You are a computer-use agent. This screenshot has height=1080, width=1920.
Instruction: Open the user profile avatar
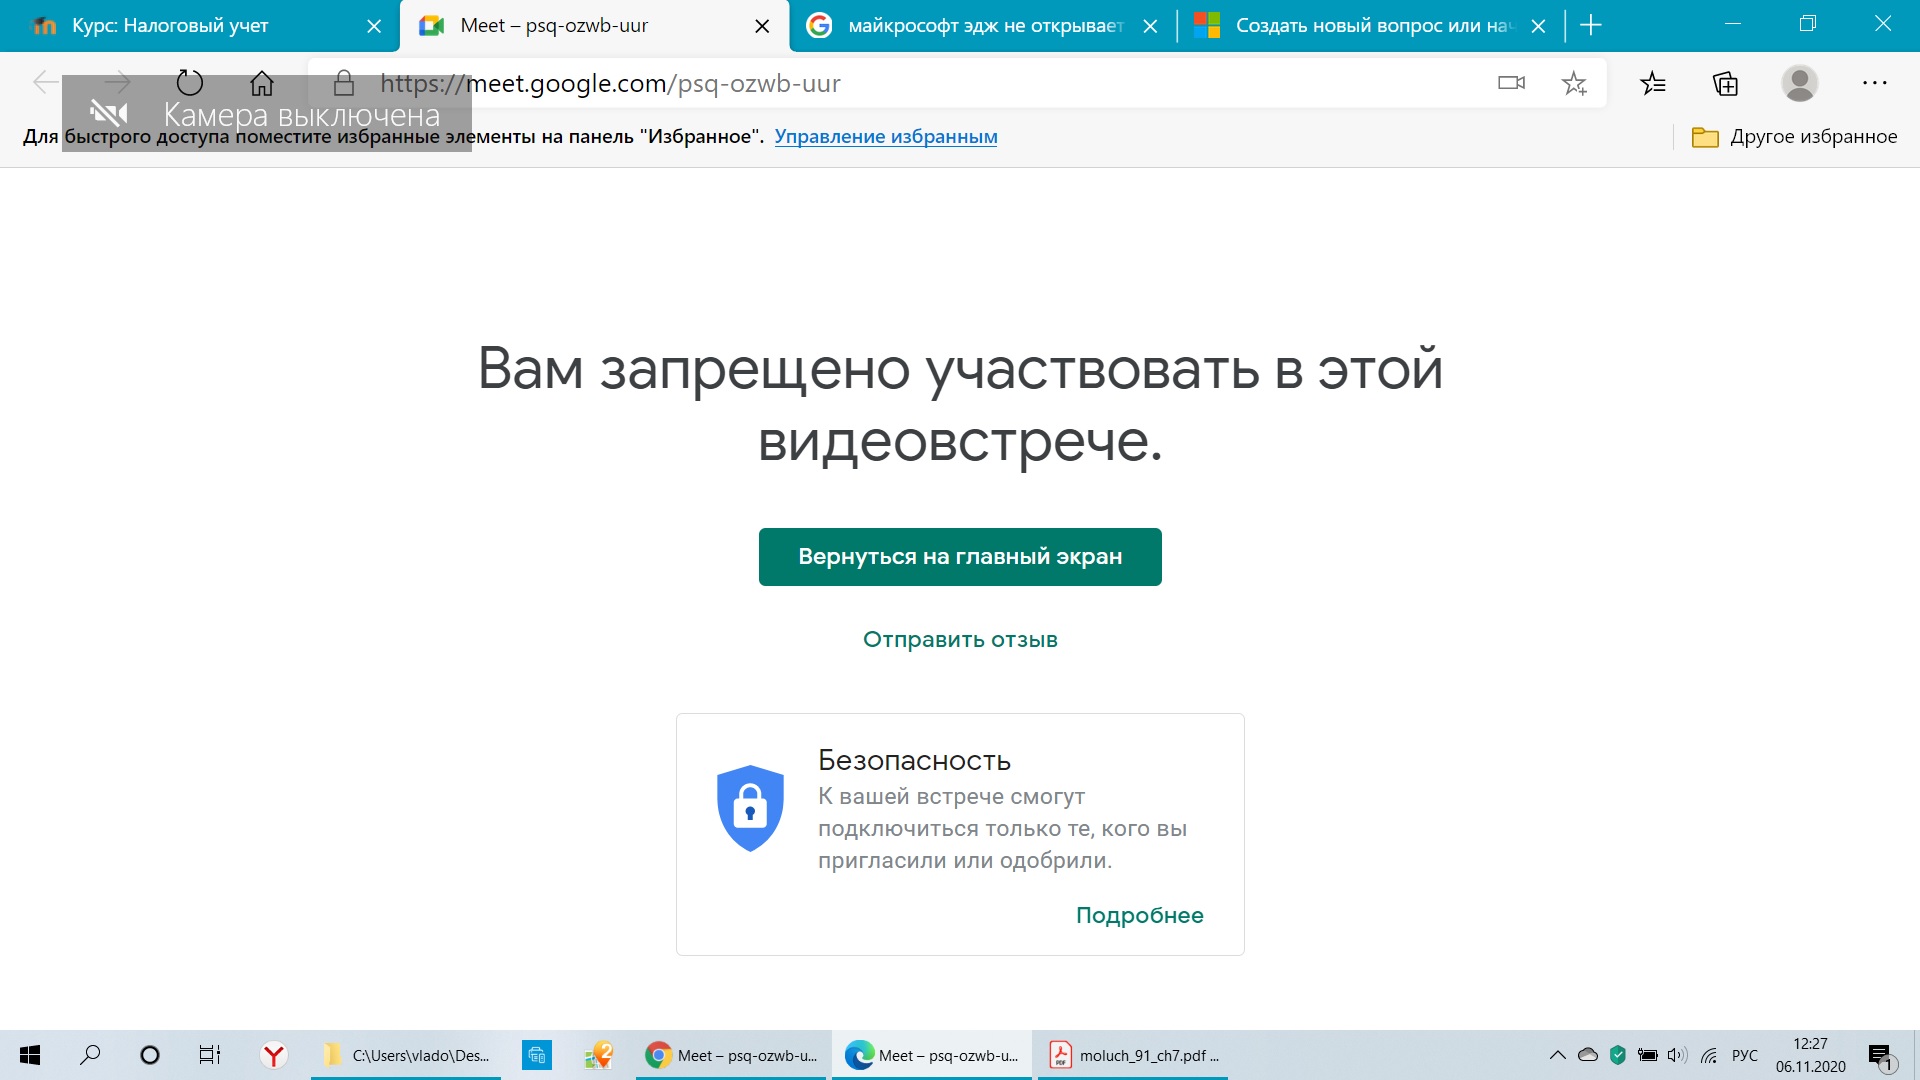[x=1799, y=83]
